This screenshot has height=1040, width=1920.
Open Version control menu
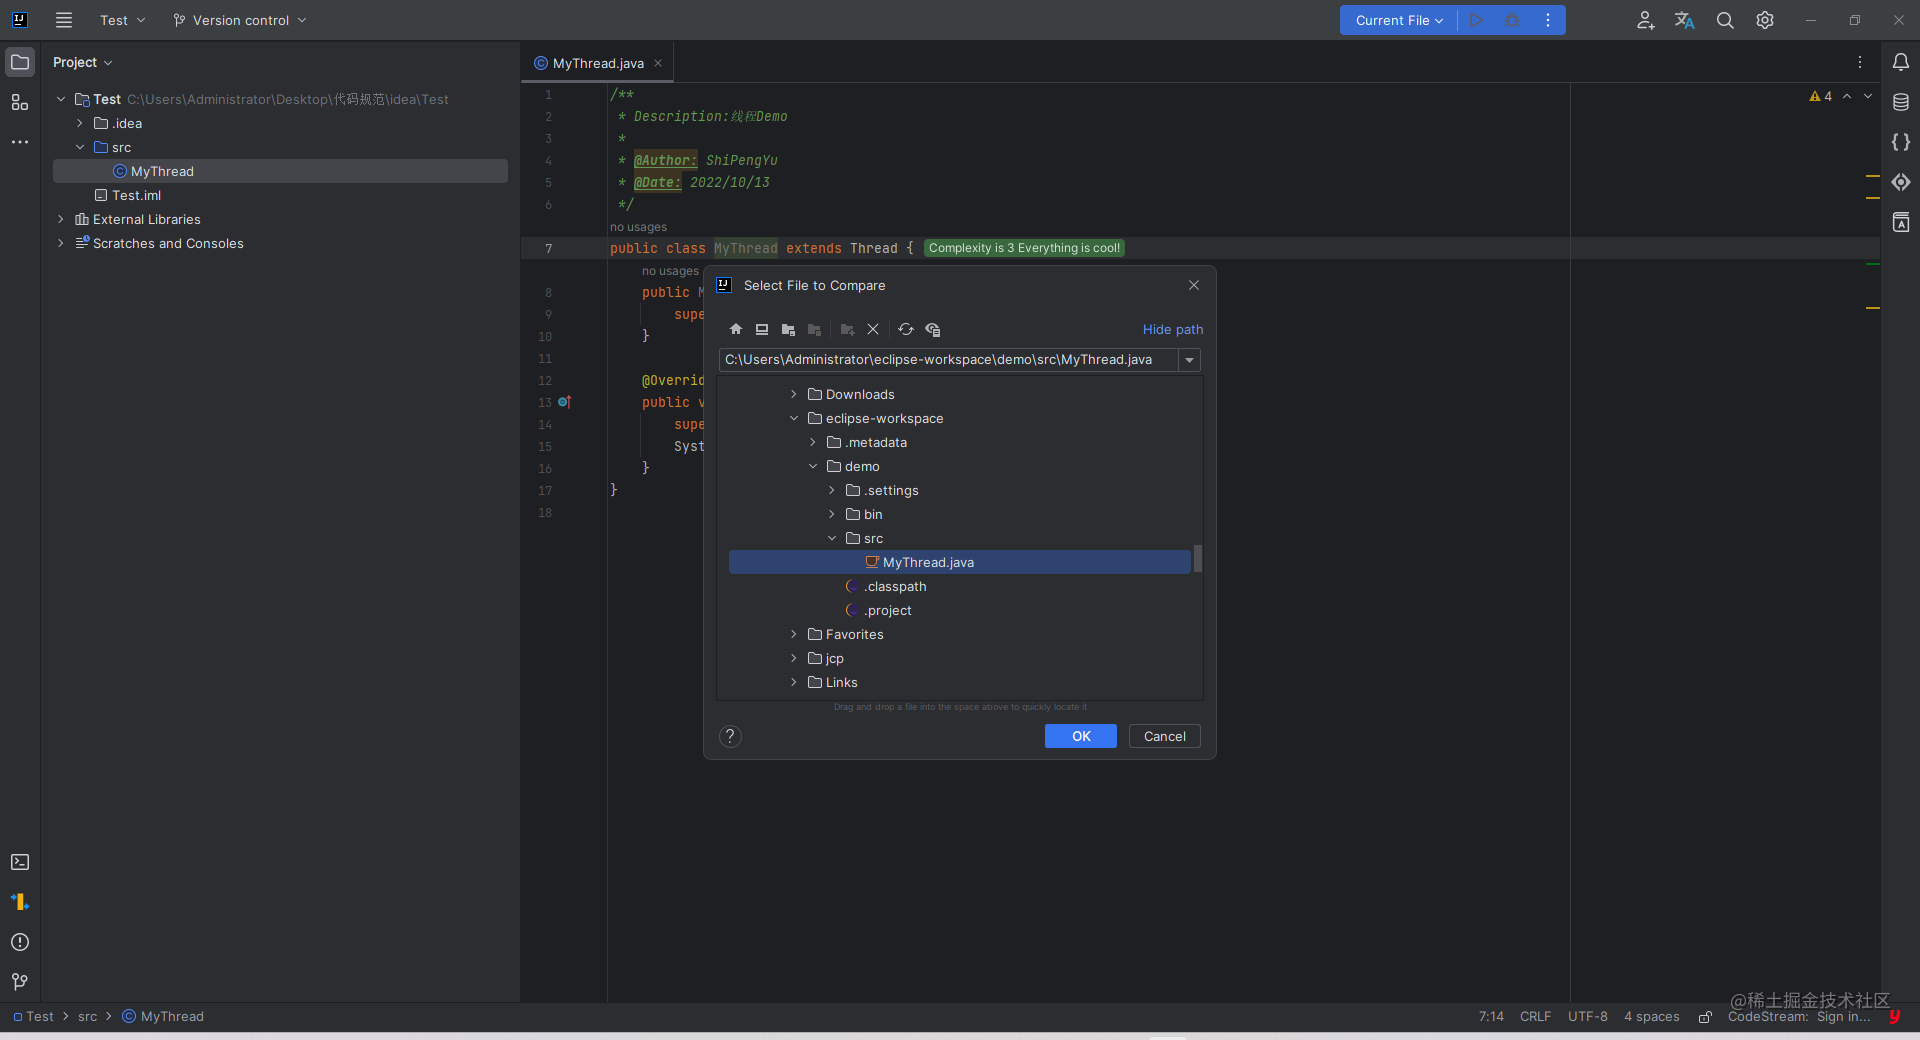pos(240,20)
